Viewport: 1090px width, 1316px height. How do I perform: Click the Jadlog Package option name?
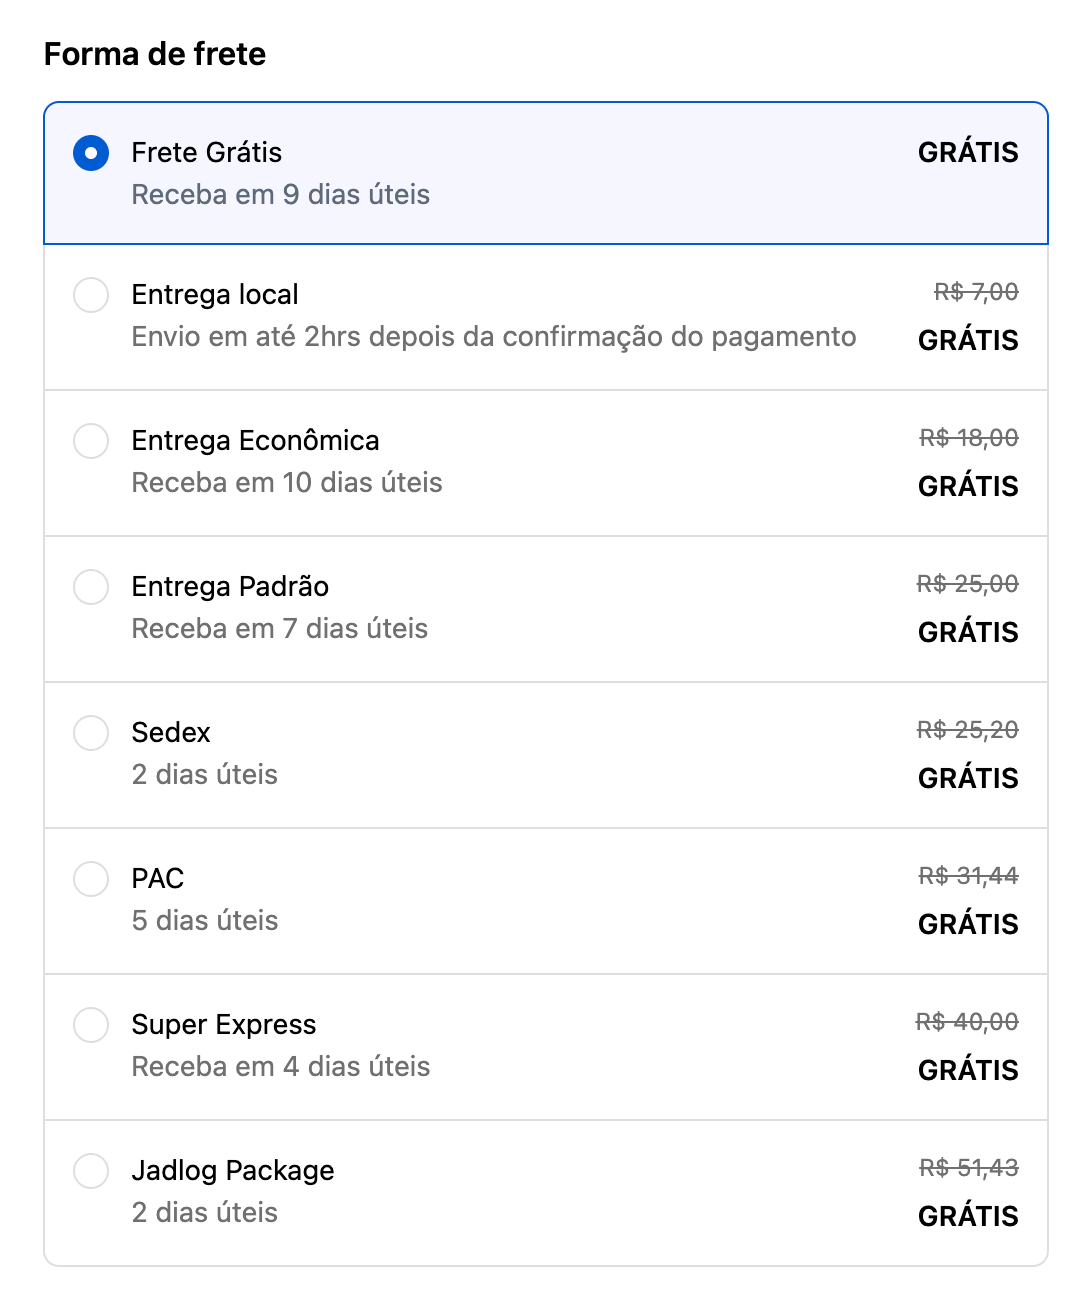(233, 1171)
